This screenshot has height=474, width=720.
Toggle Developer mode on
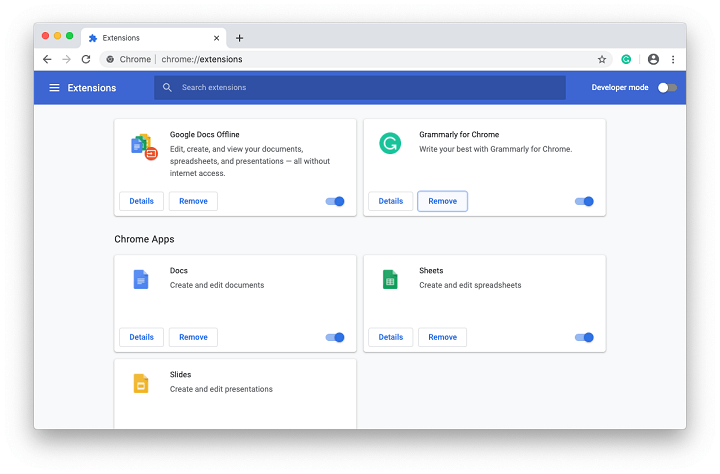click(667, 87)
